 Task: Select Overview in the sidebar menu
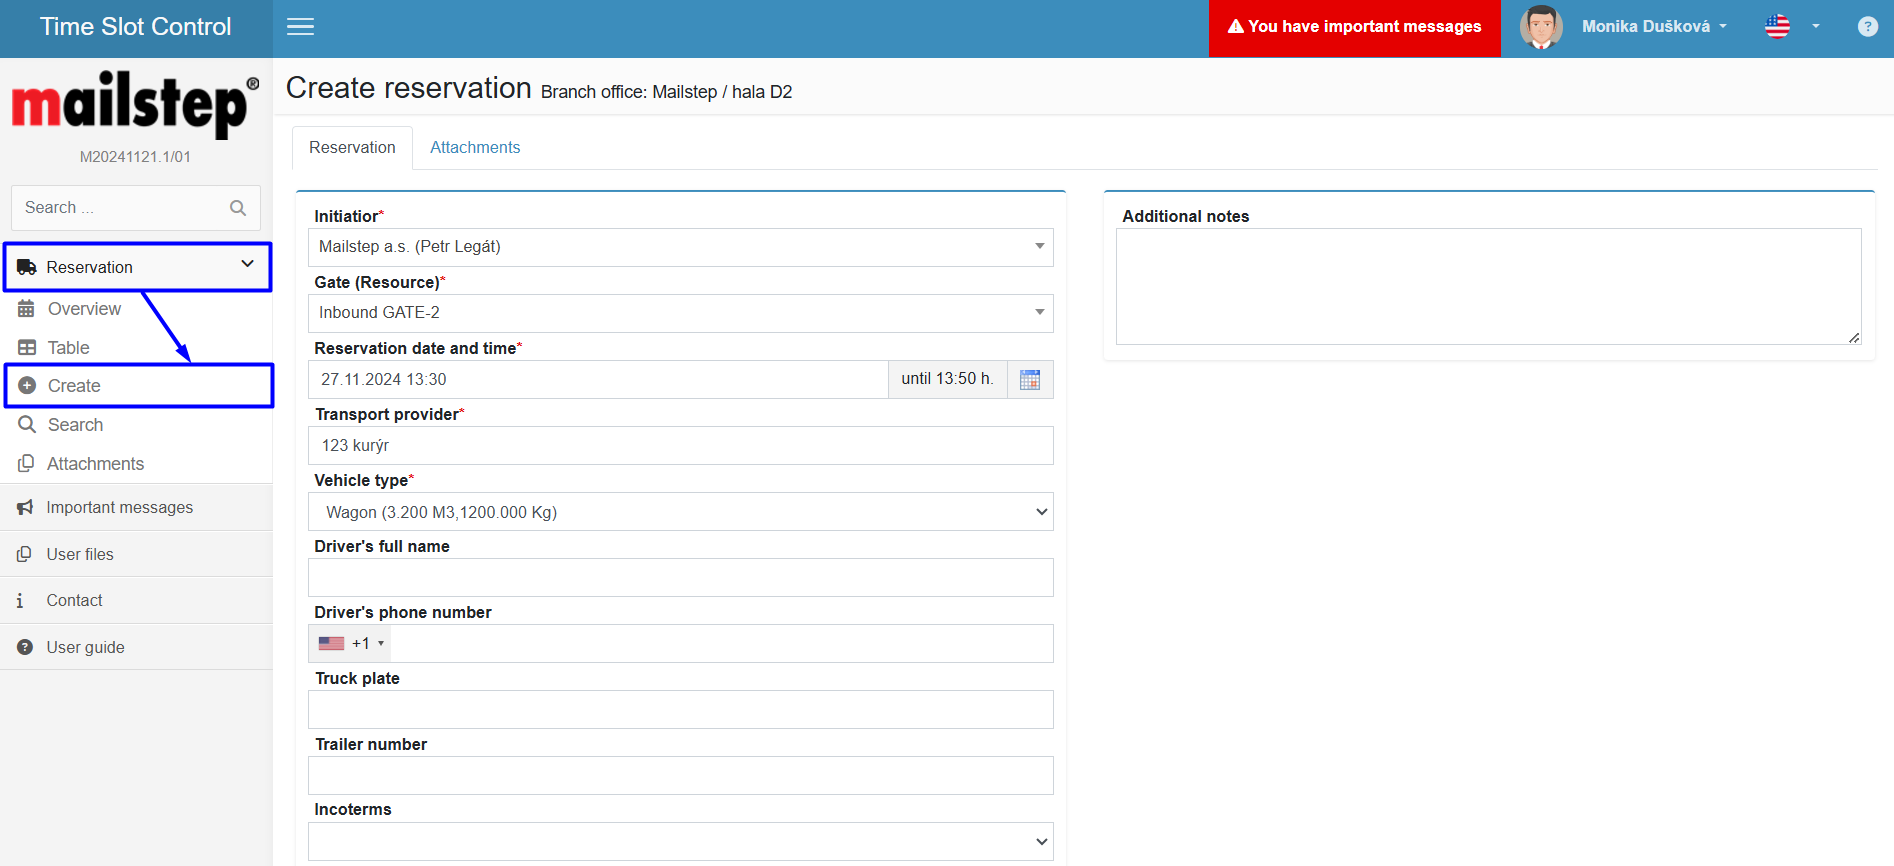click(84, 309)
